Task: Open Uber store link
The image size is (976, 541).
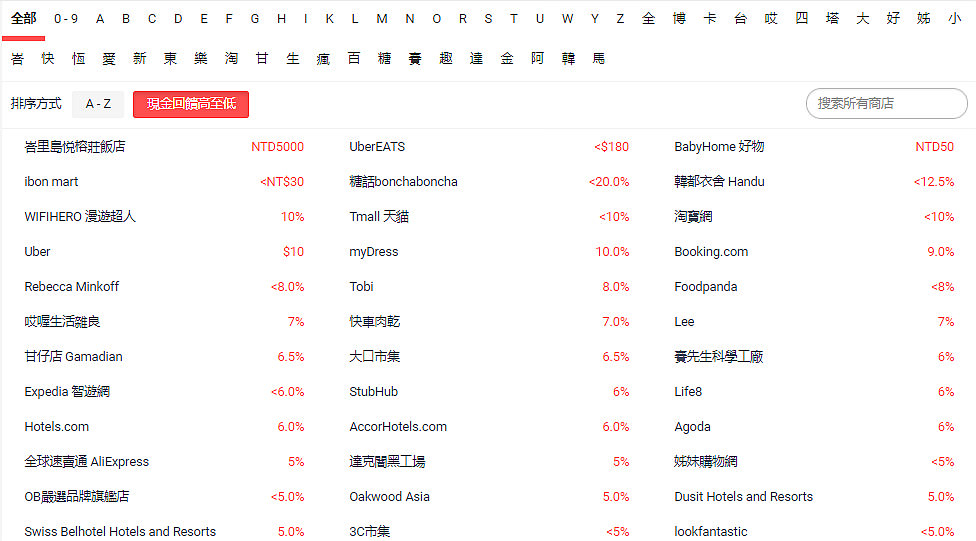Action: pyautogui.click(x=37, y=252)
